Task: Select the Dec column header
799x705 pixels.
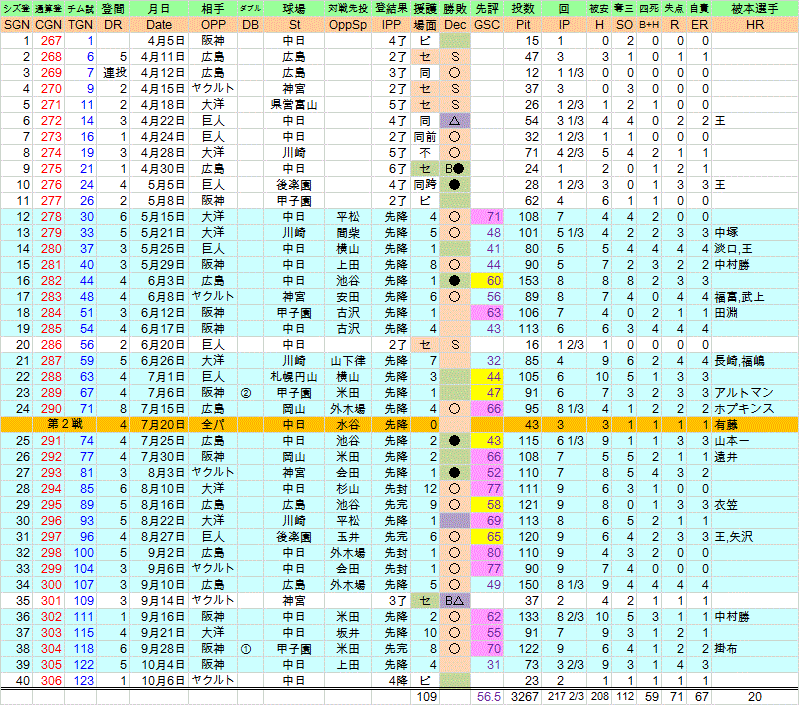Action: (x=455, y=25)
